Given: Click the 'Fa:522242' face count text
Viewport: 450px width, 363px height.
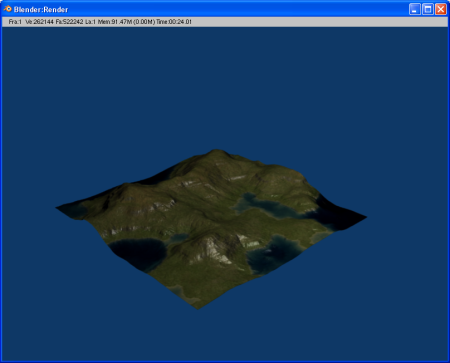Looking at the screenshot, I should [69, 22].
